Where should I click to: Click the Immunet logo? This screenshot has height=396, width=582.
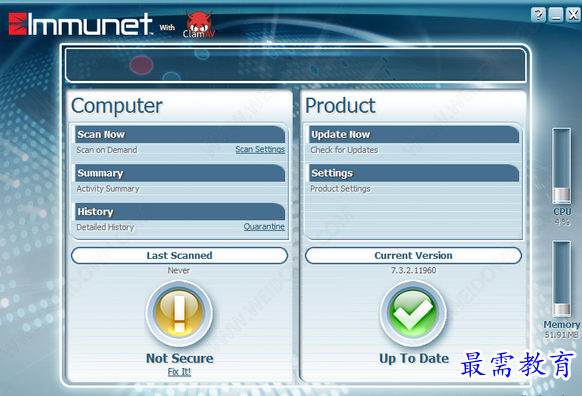[x=81, y=24]
